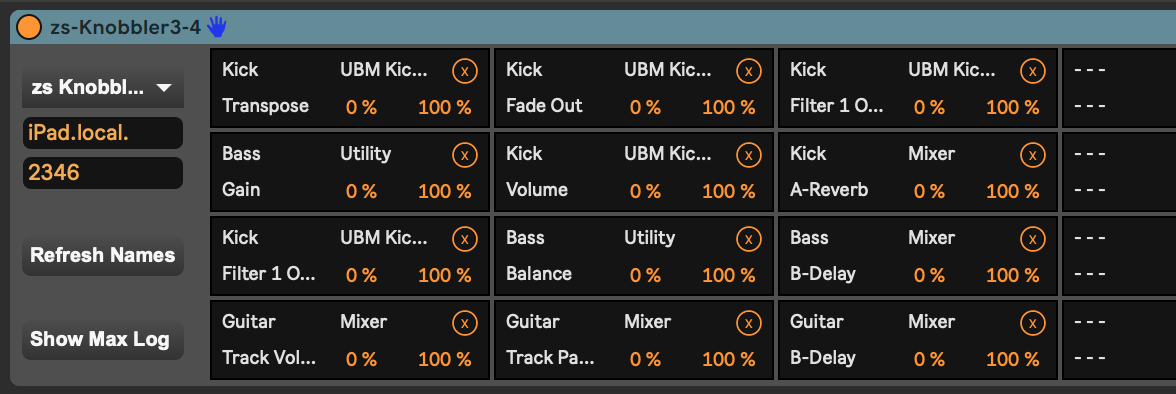Adjust the 0 % minimum of Kick Transpose
Screen dimensions: 1176x394
(x=361, y=107)
